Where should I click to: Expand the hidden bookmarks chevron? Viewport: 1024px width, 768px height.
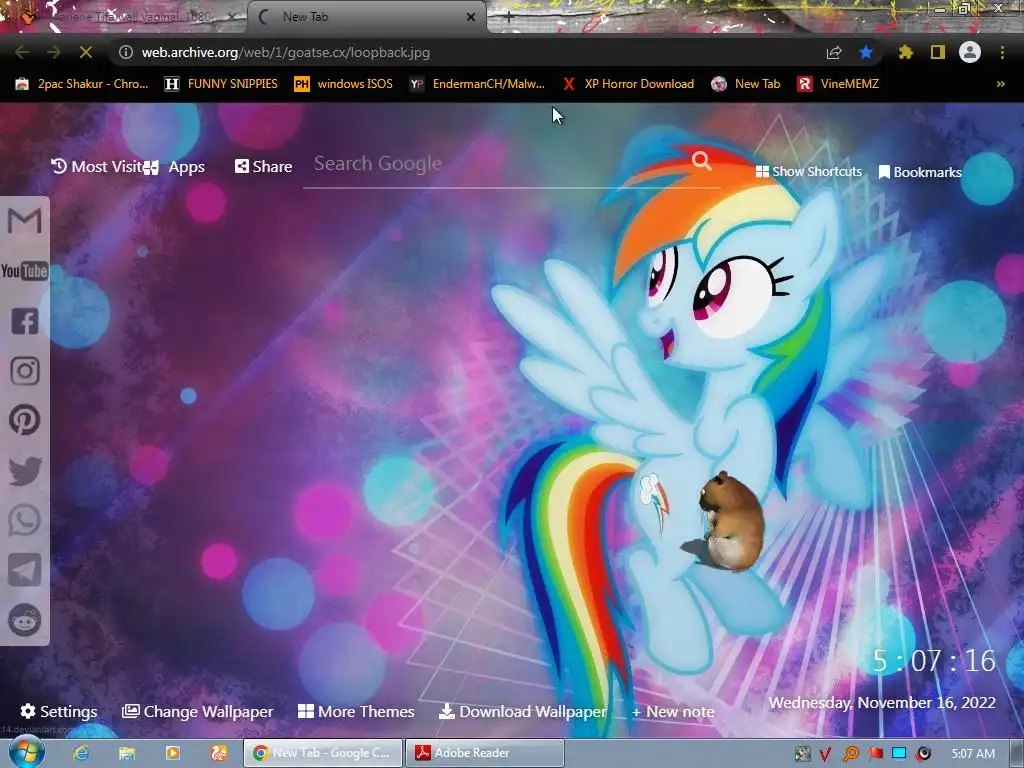click(1000, 84)
